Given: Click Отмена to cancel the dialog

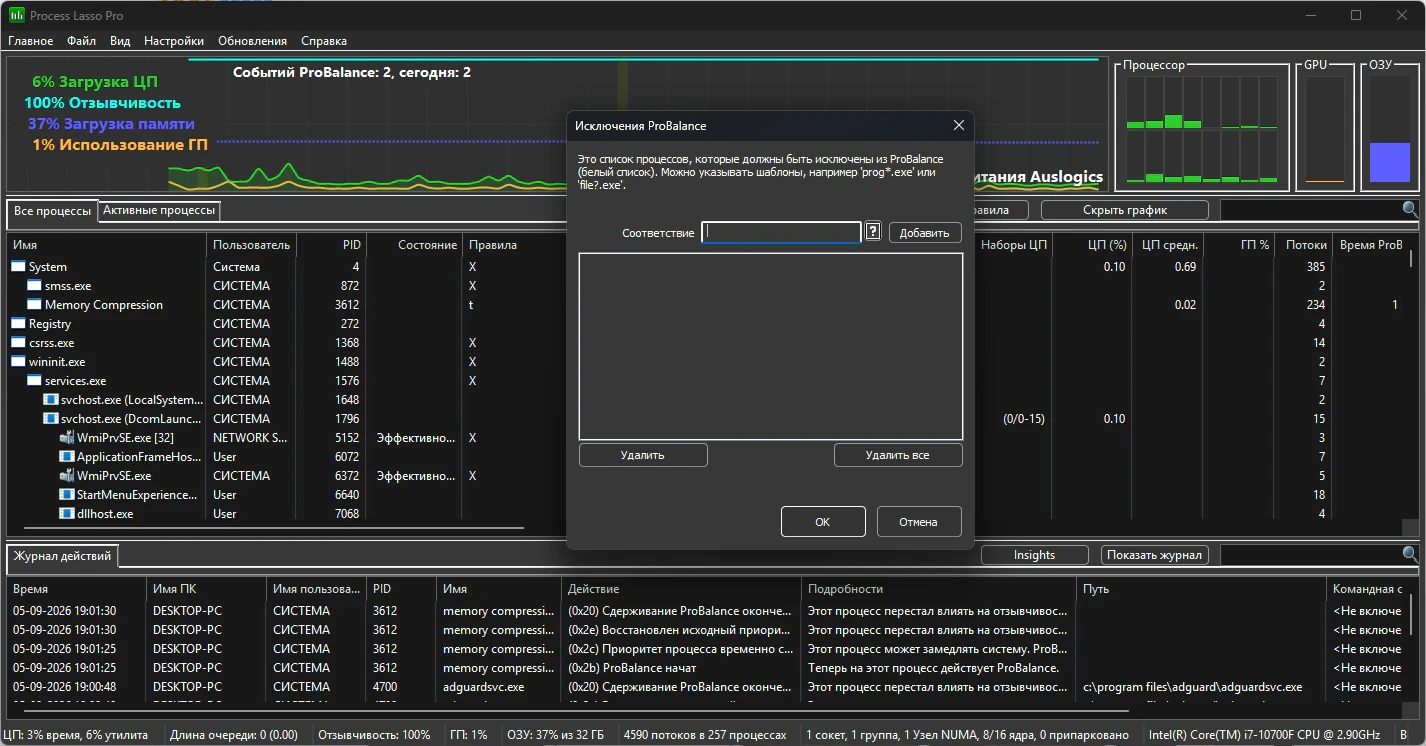Looking at the screenshot, I should 919,522.
